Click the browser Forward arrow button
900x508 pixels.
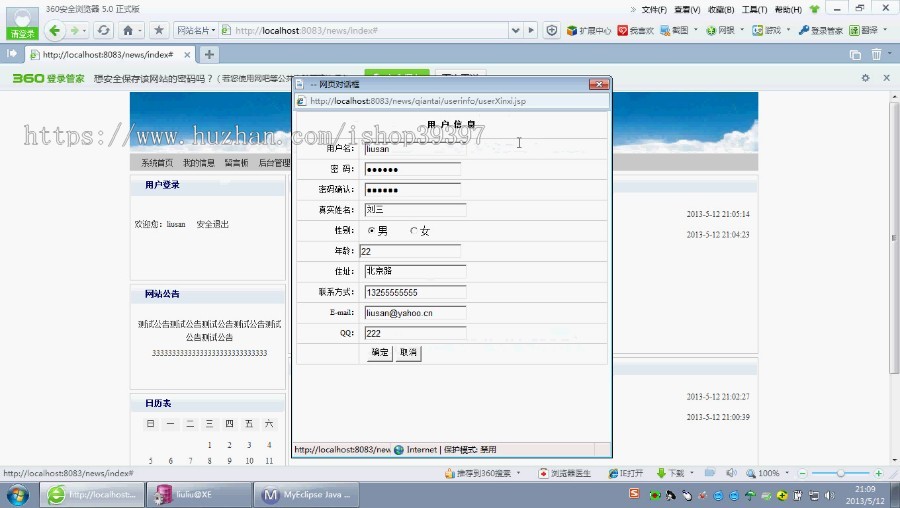point(74,30)
